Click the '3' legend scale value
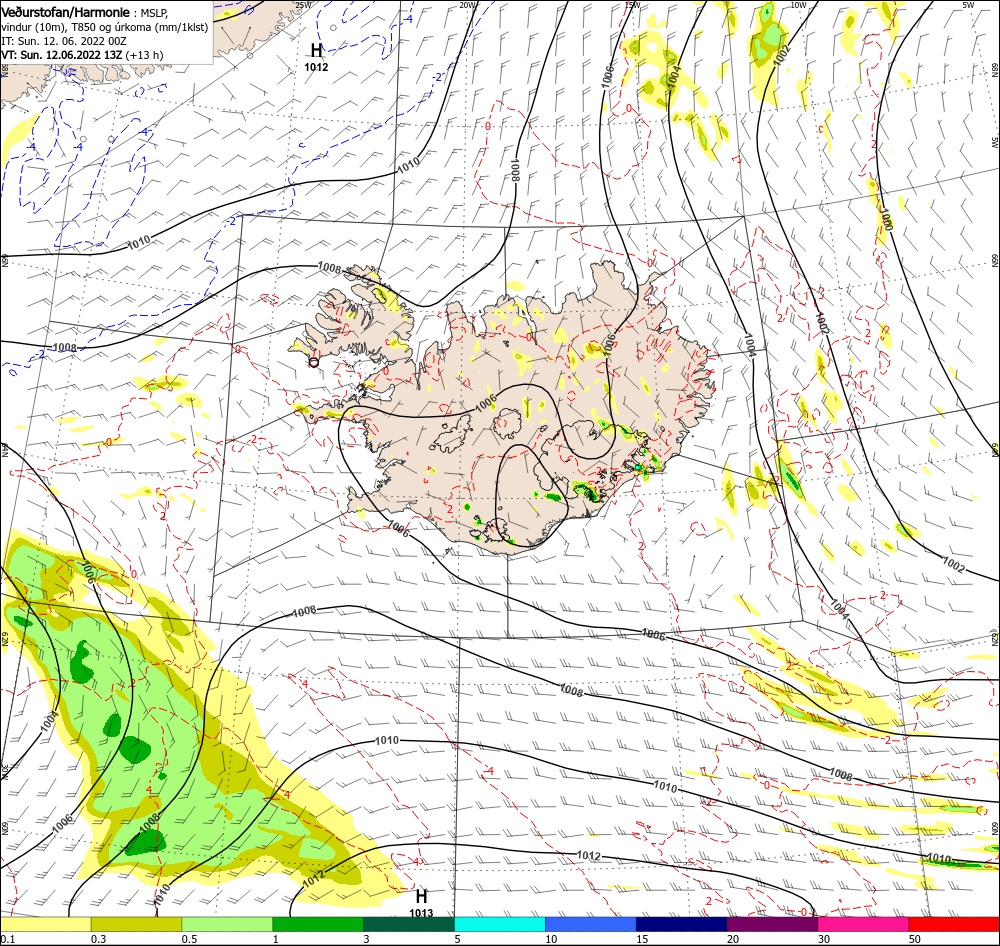The image size is (1000, 946). [x=367, y=939]
